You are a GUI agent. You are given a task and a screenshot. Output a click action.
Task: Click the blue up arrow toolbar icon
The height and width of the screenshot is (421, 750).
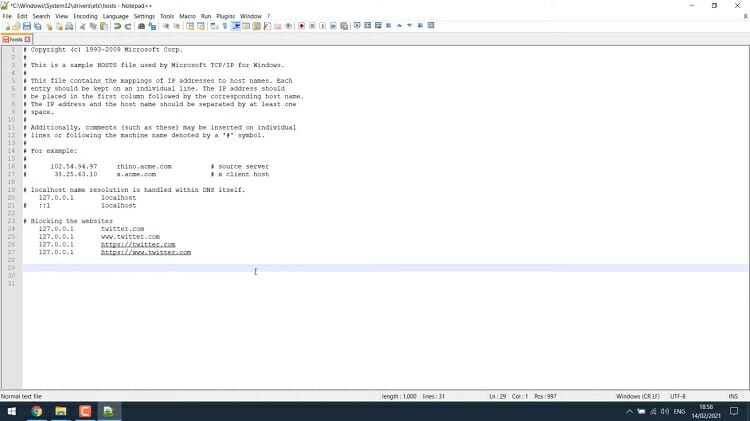click(399, 25)
